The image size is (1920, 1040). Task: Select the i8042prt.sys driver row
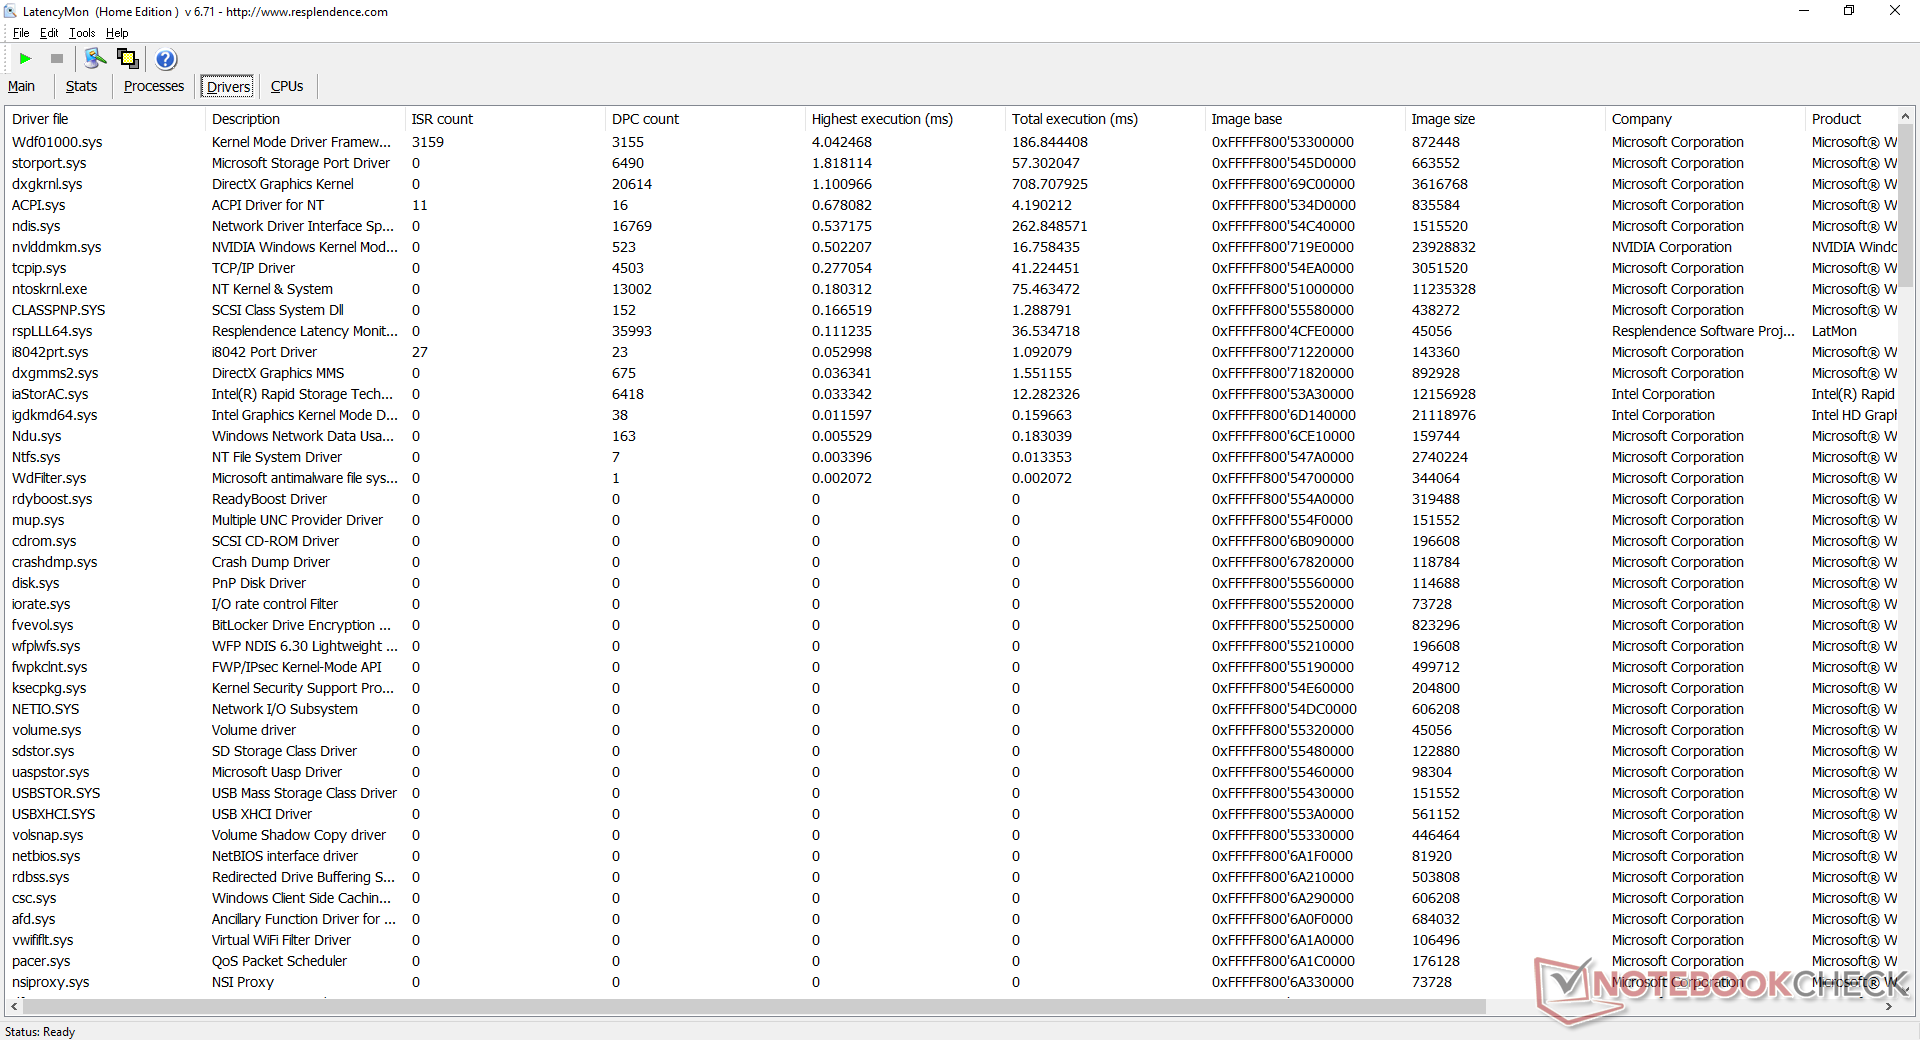(951, 352)
